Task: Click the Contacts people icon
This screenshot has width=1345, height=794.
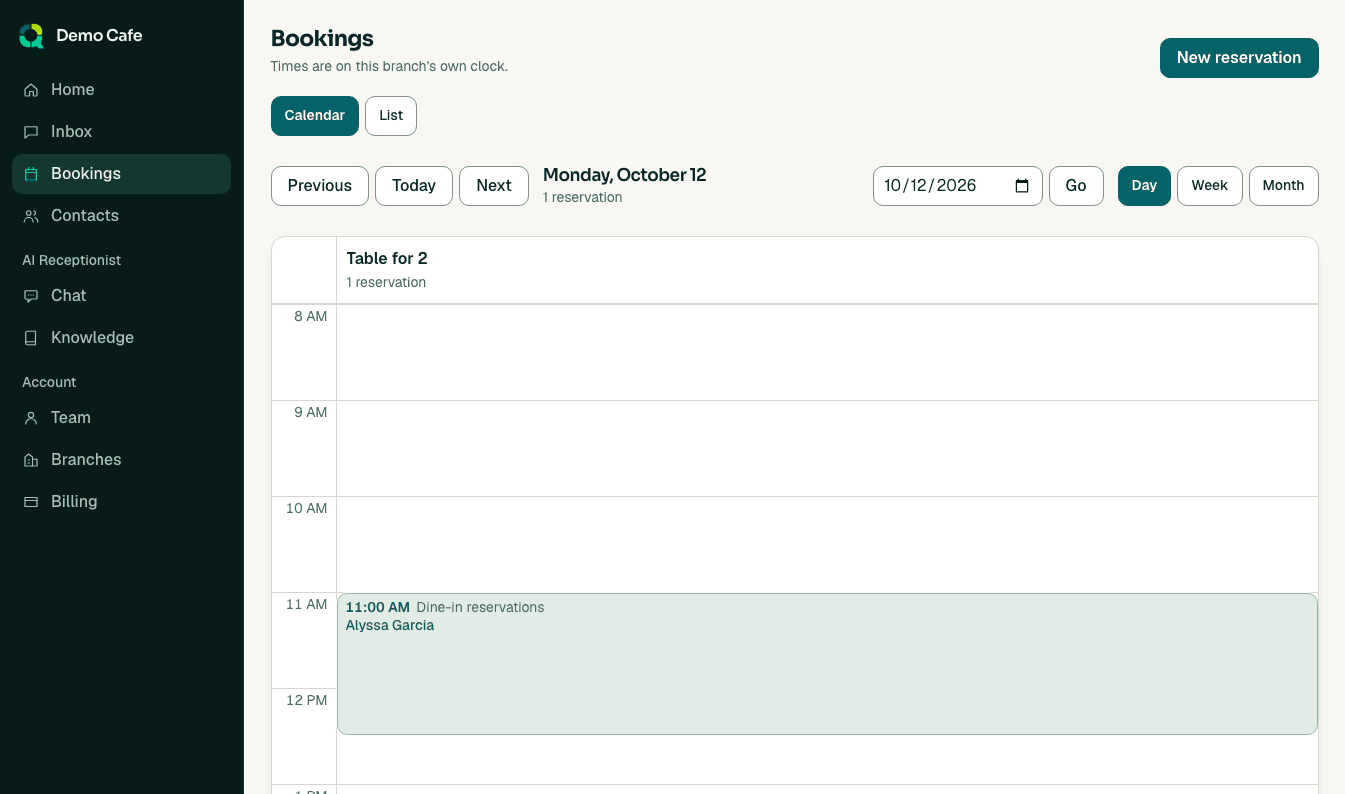Action: (x=31, y=216)
